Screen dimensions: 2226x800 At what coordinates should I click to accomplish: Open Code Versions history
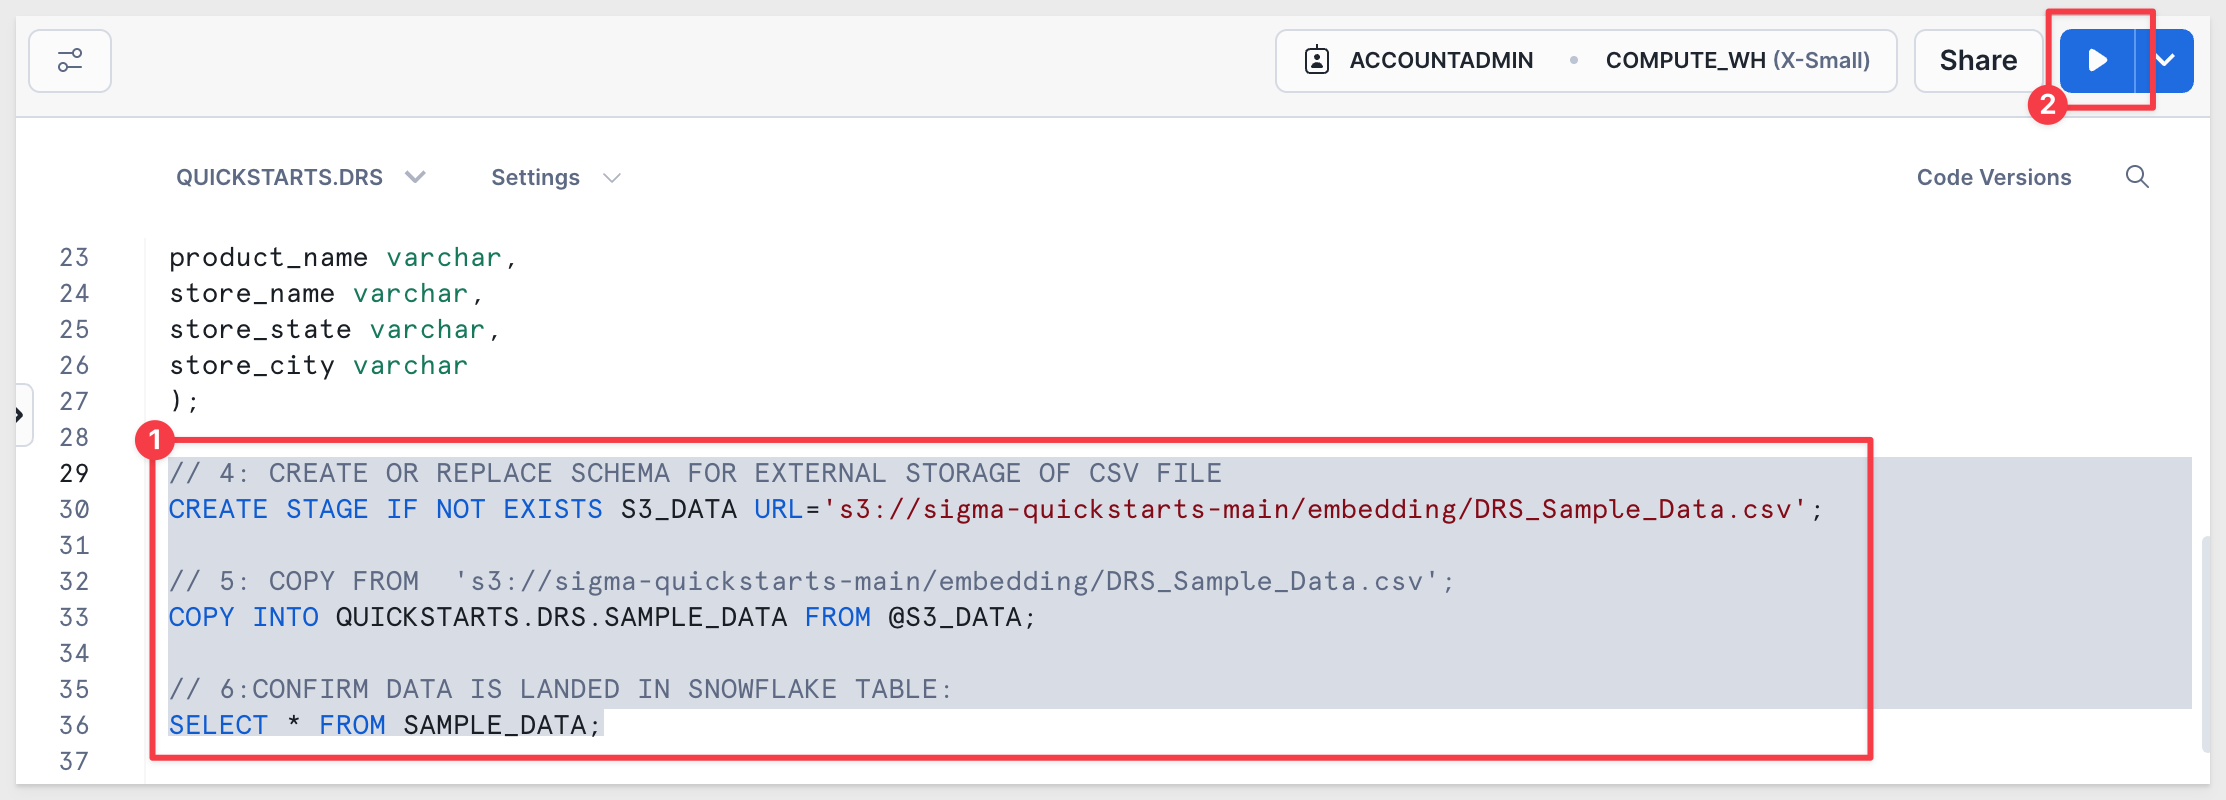(x=1993, y=177)
